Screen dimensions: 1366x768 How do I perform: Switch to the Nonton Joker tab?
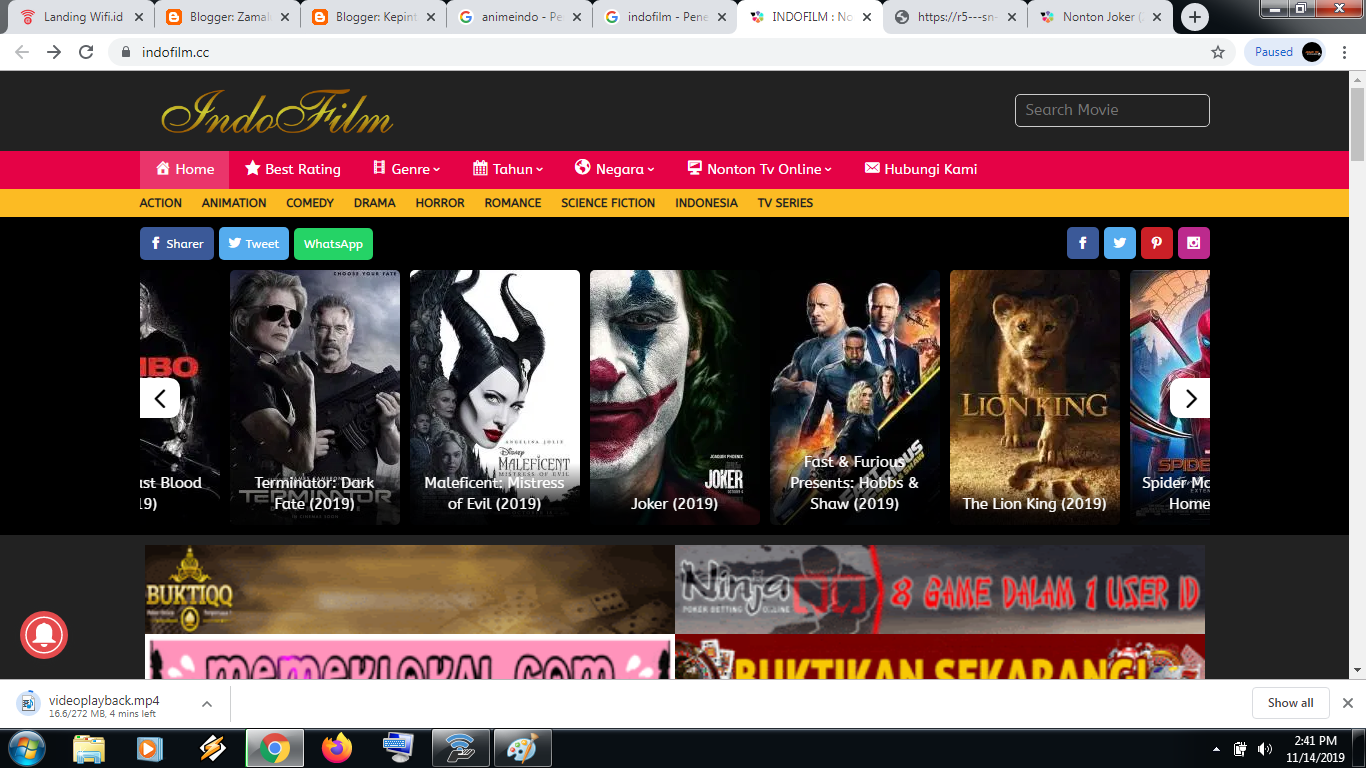click(1100, 17)
